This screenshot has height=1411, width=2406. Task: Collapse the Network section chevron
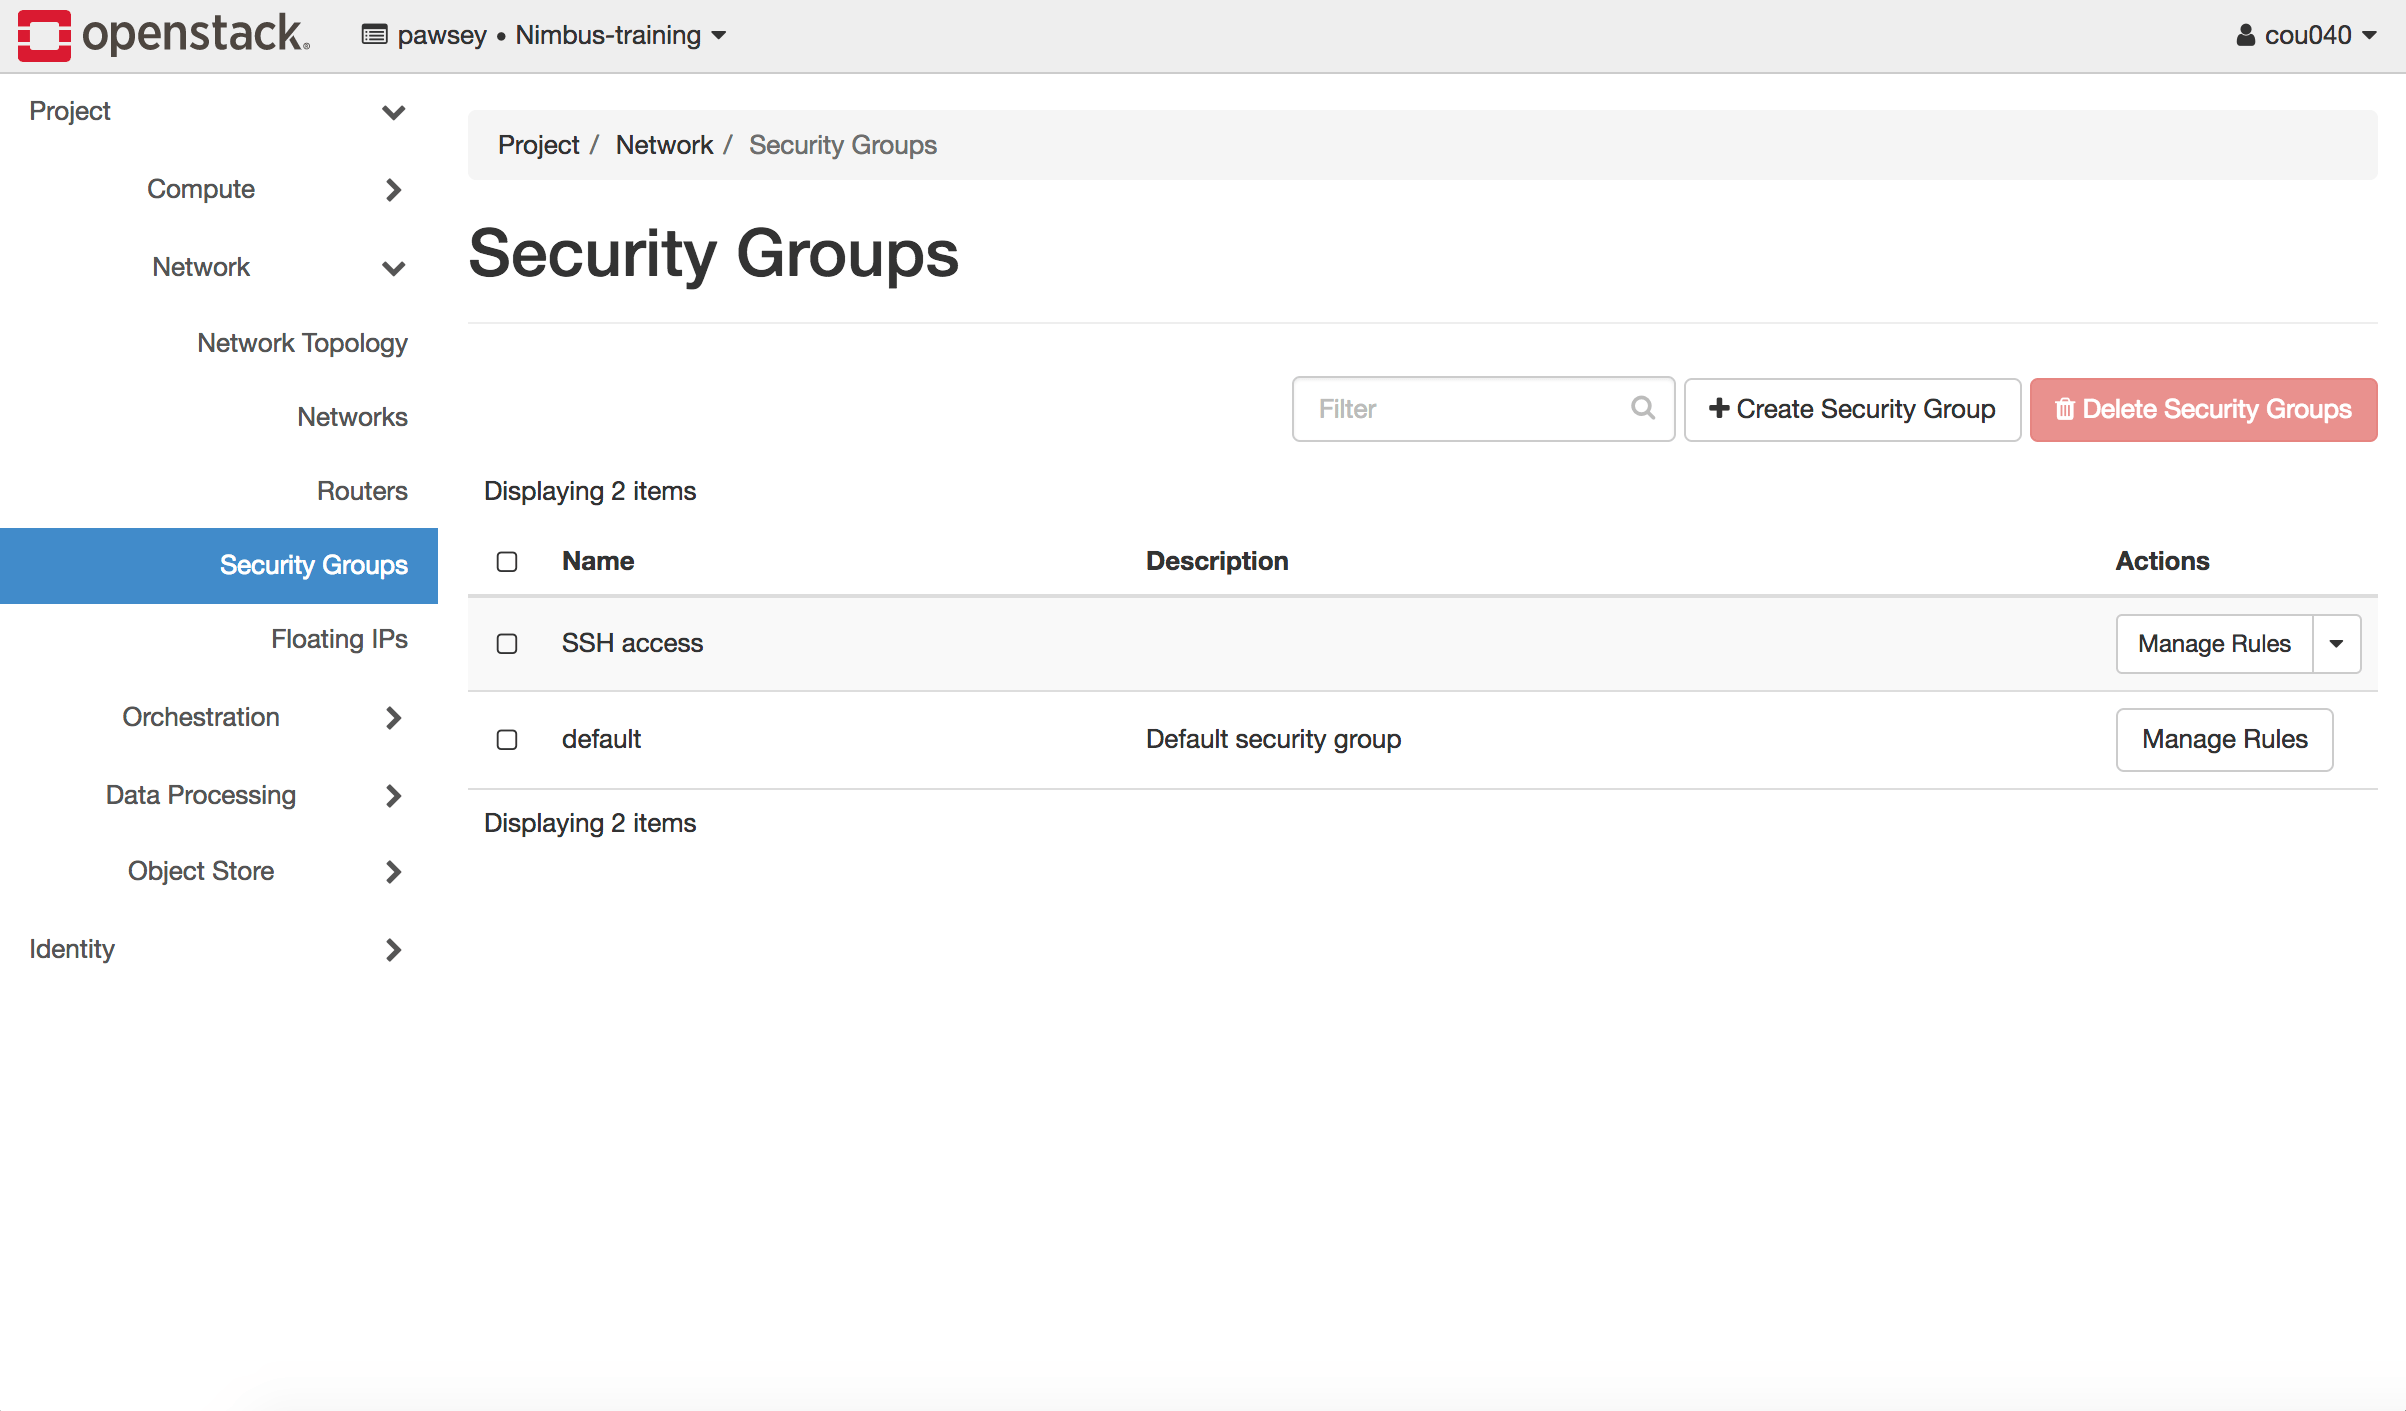coord(393,268)
